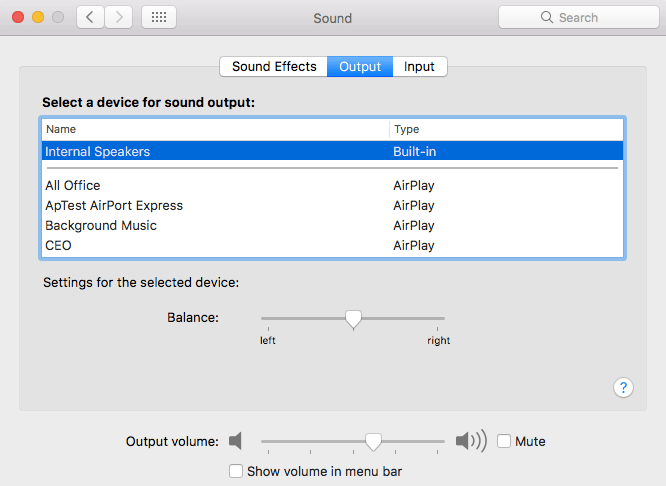Toggle Show volume in menu bar

tap(236, 471)
